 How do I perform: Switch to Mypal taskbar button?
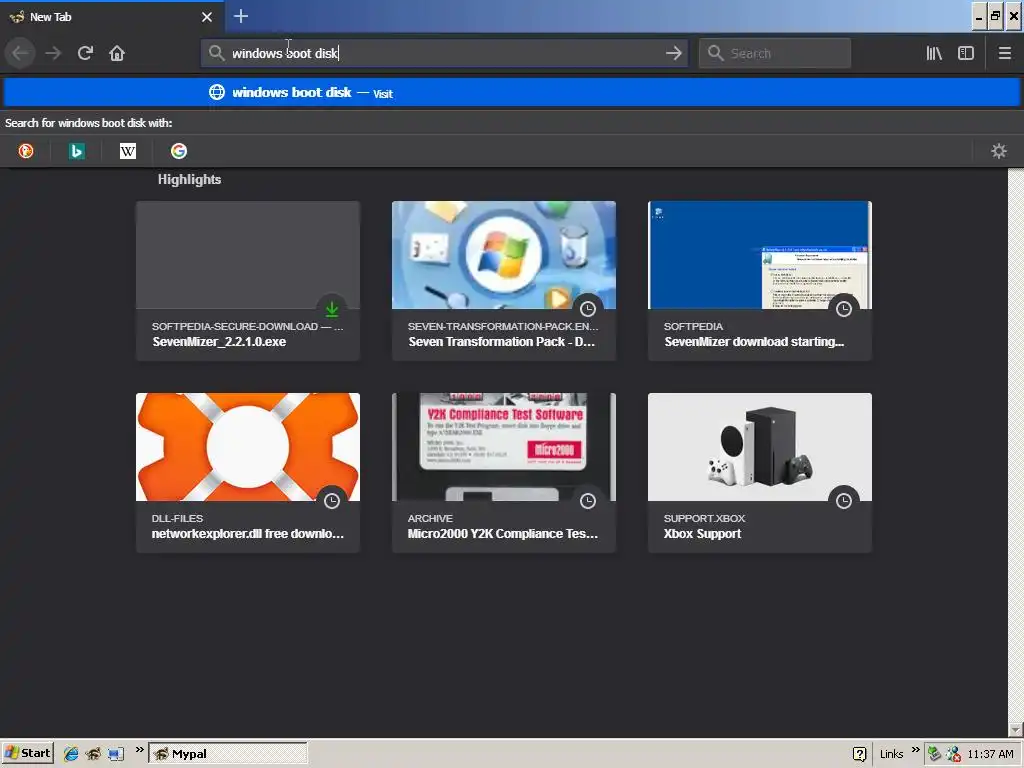[x=228, y=754]
